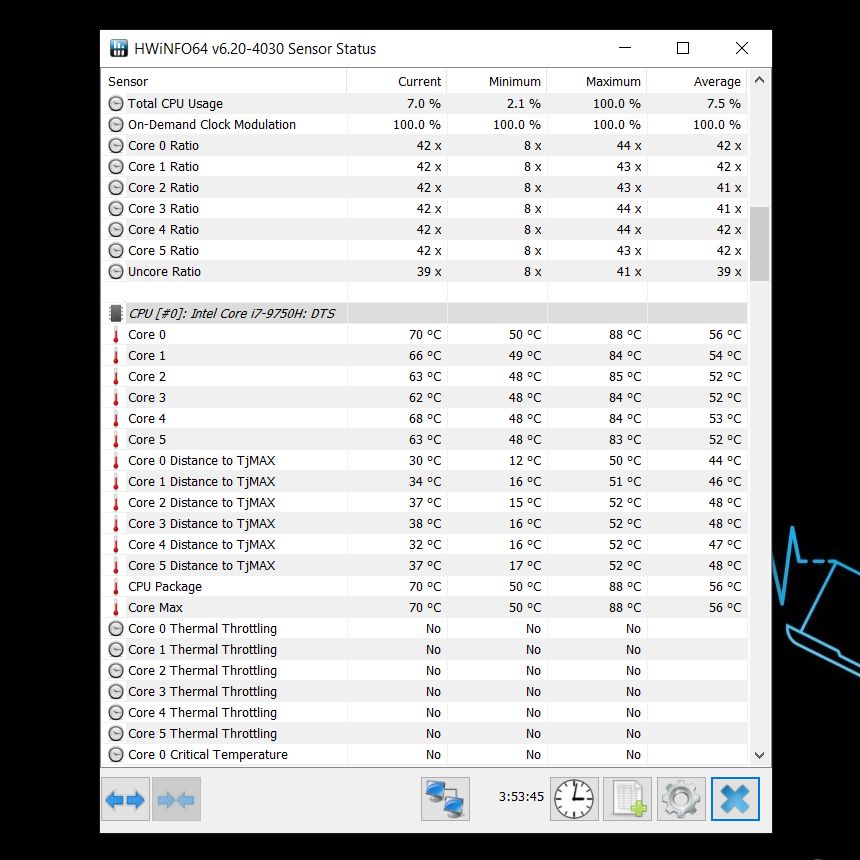This screenshot has width=860, height=860.
Task: Start logging with the sheet plus icon
Action: 627,799
